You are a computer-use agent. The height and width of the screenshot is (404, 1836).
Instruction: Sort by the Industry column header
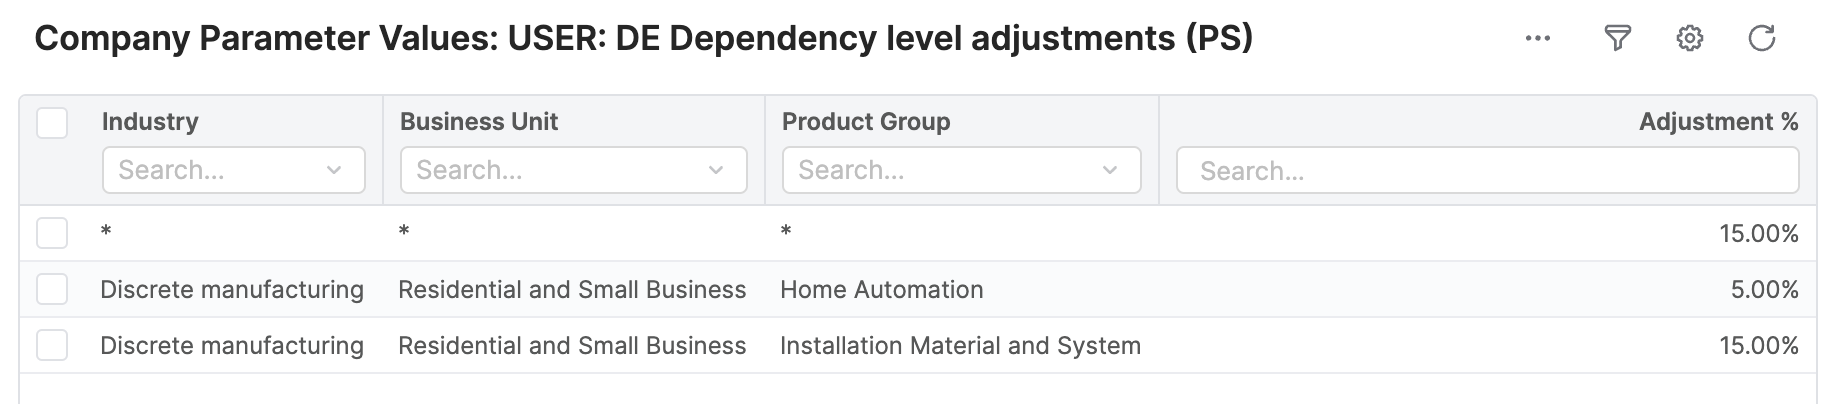[150, 122]
